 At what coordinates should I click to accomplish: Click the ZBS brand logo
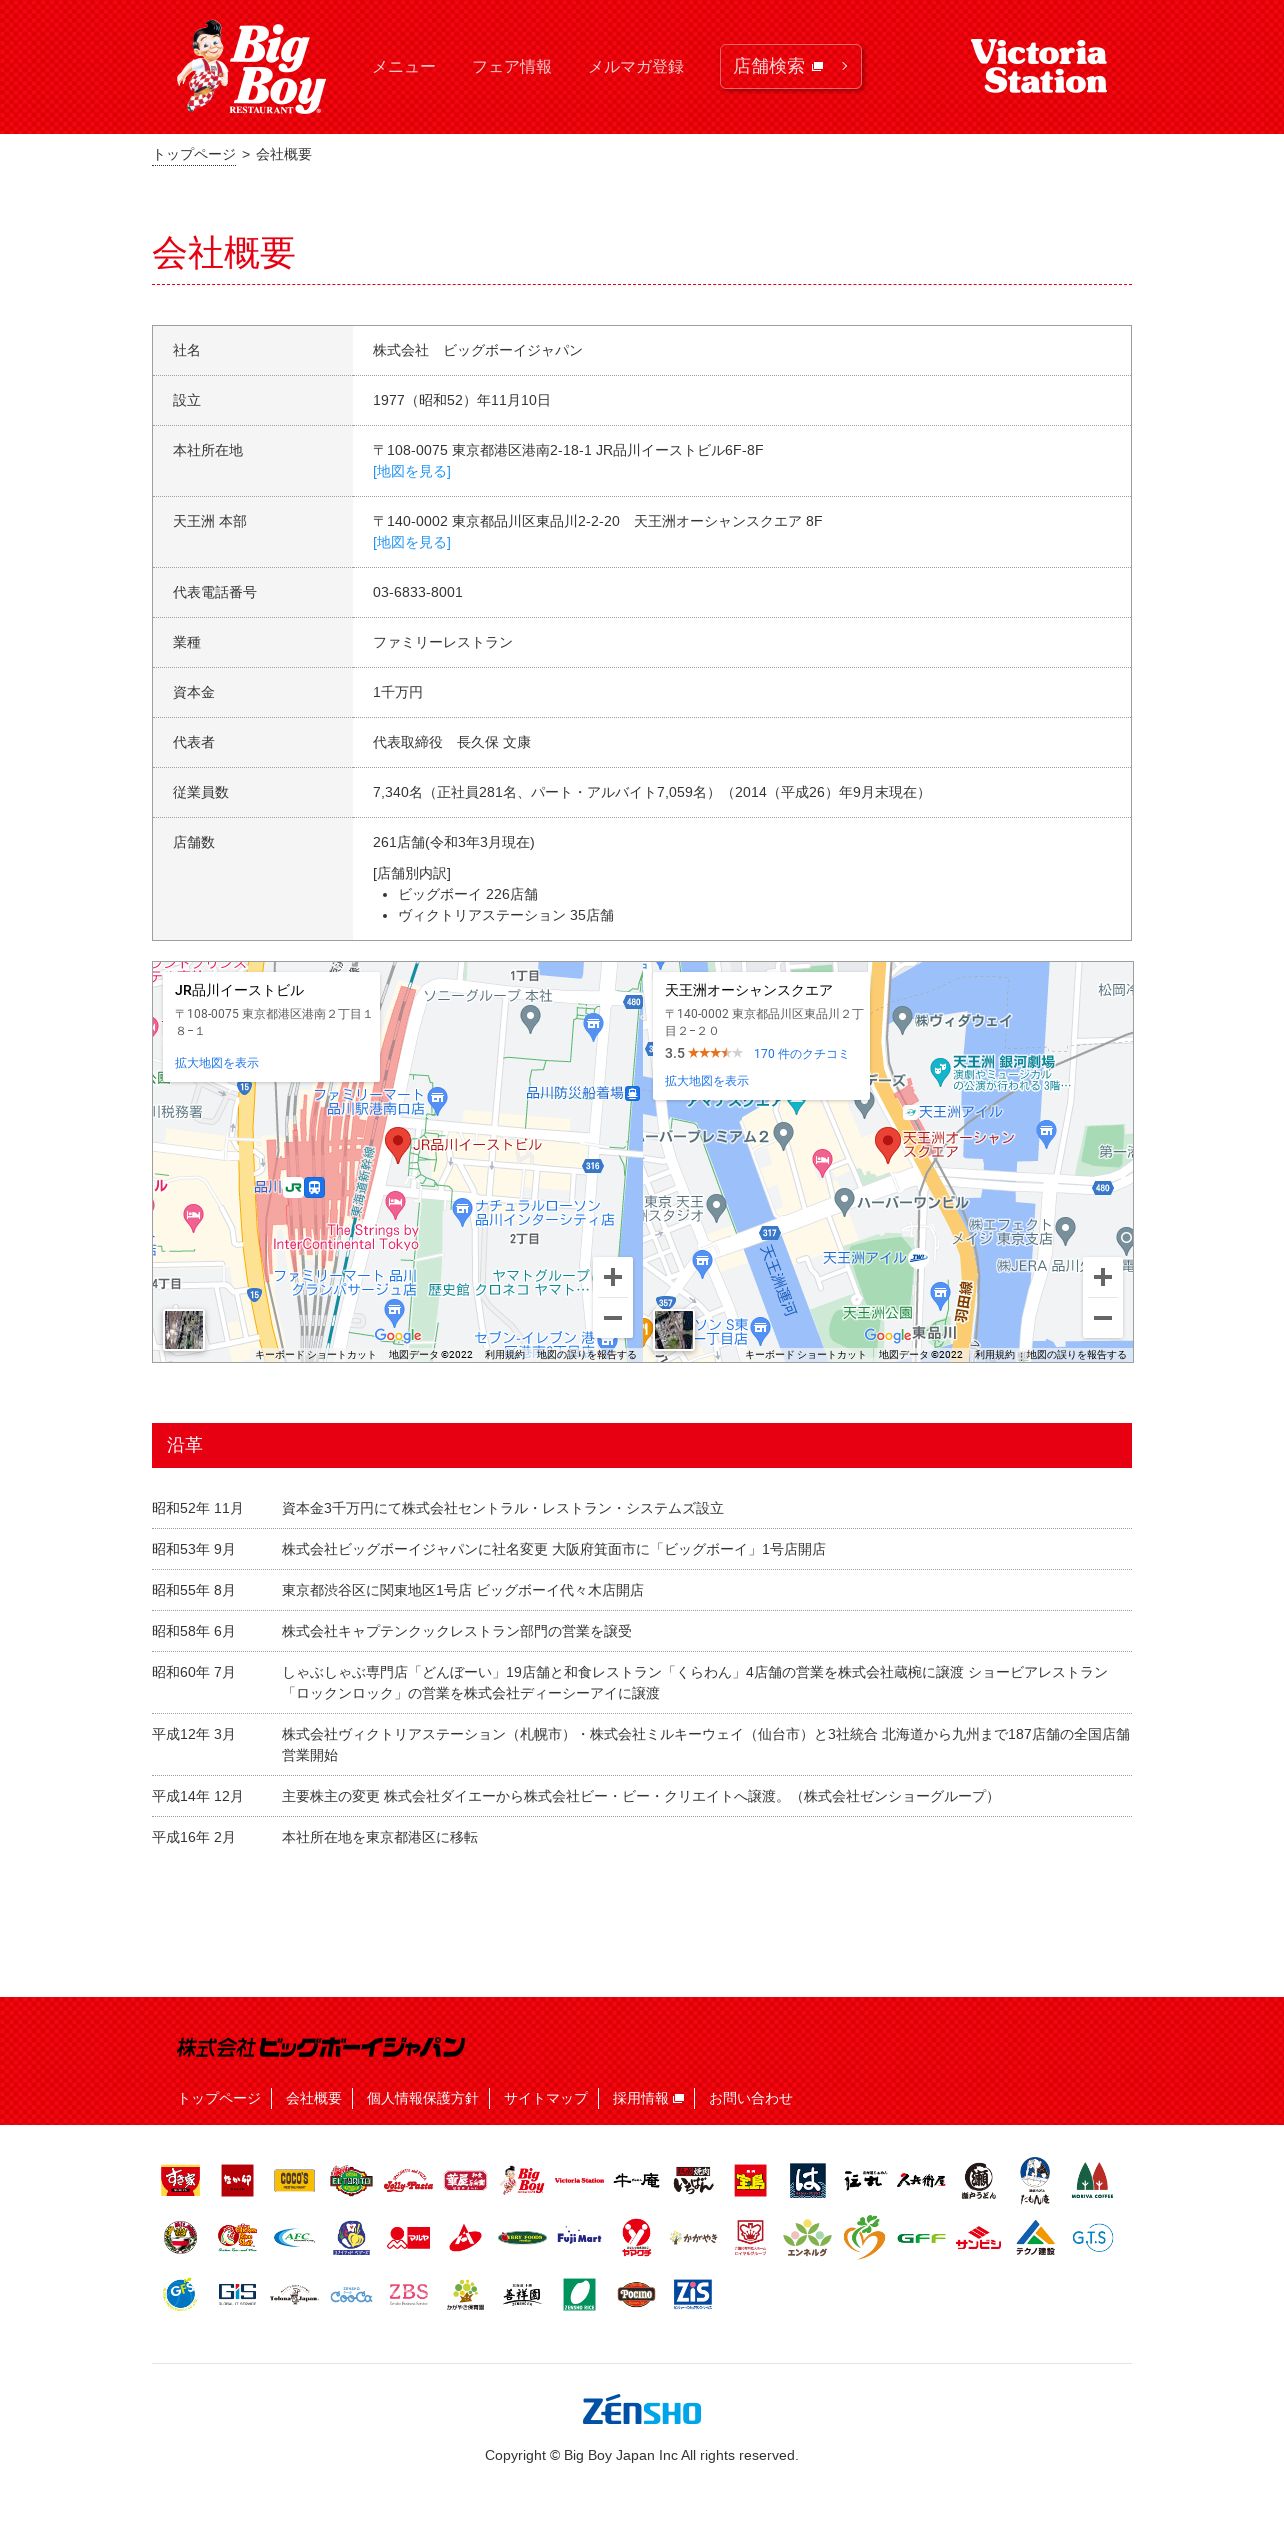408,2294
